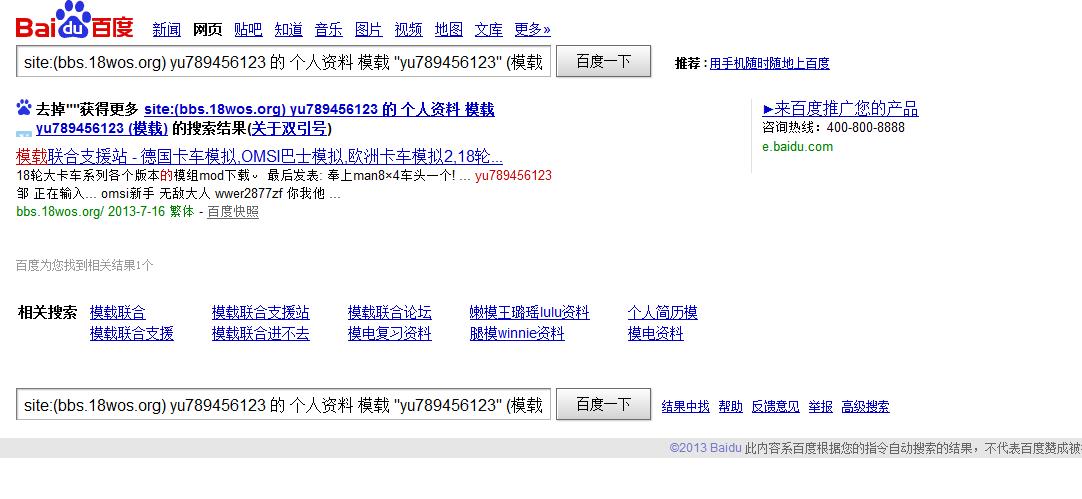Open 来百度推广您的产品 ad link
Viewport: 1082px width, 499px height.
click(x=840, y=109)
